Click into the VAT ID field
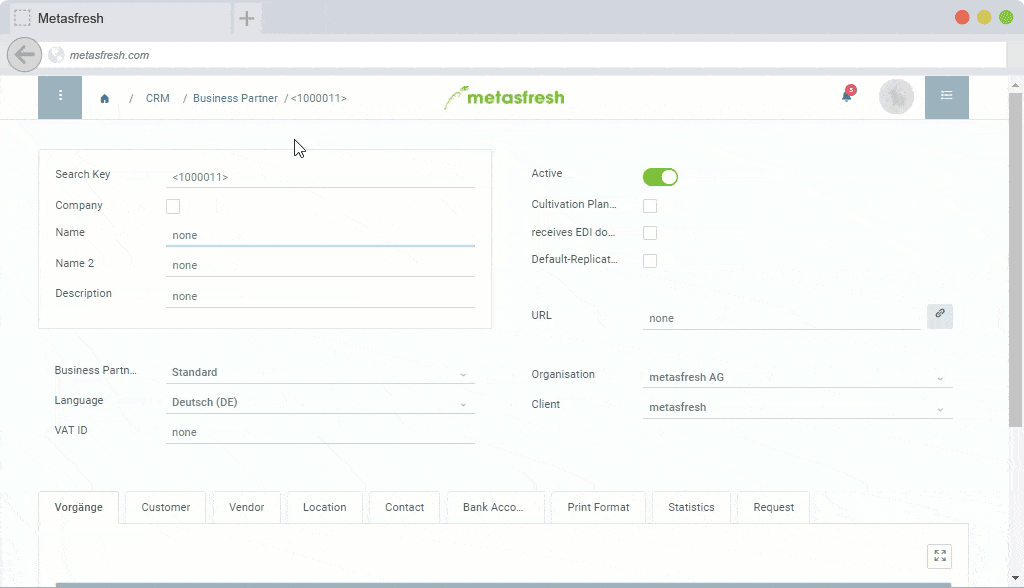1024x588 pixels. tap(320, 433)
